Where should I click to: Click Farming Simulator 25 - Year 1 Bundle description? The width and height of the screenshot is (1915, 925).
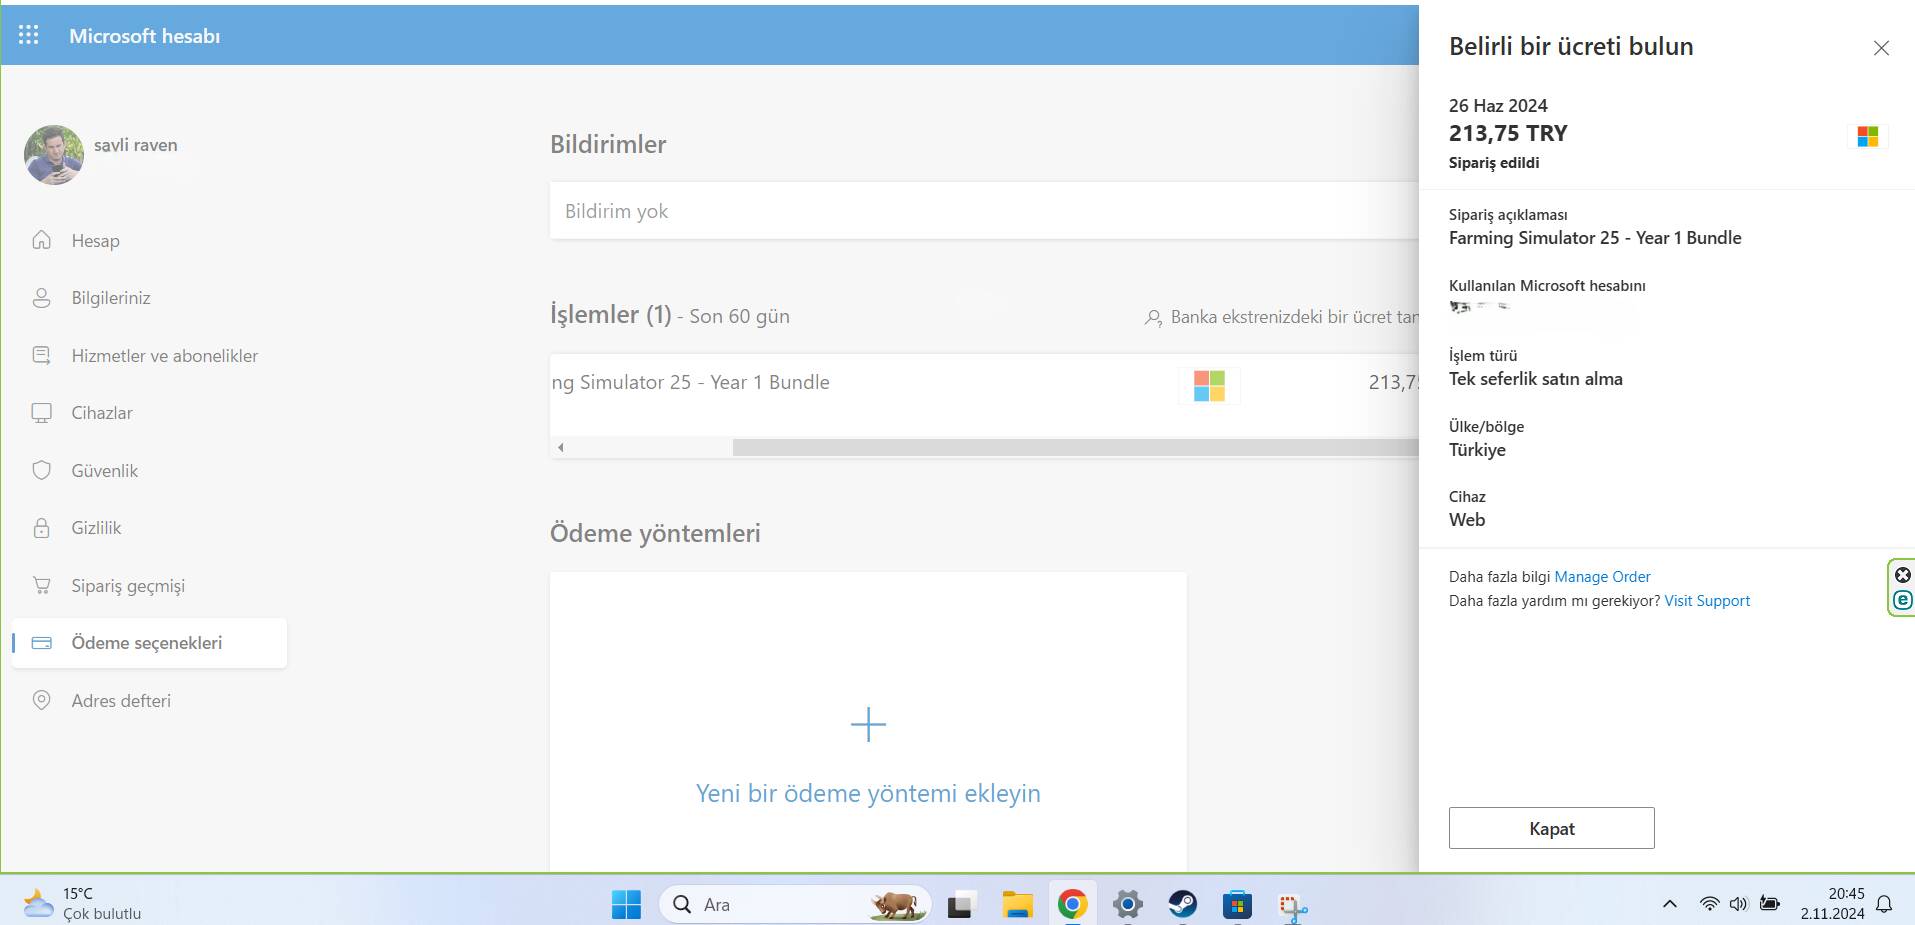[x=1595, y=238]
